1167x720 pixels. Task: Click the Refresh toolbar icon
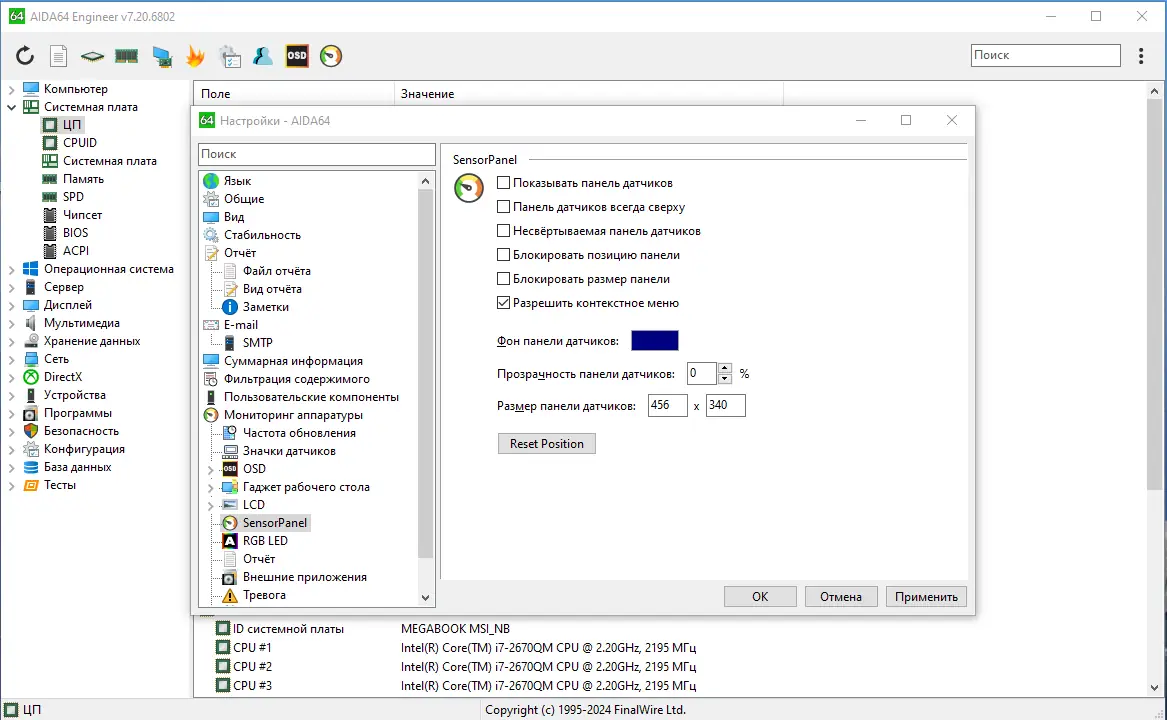pos(24,55)
